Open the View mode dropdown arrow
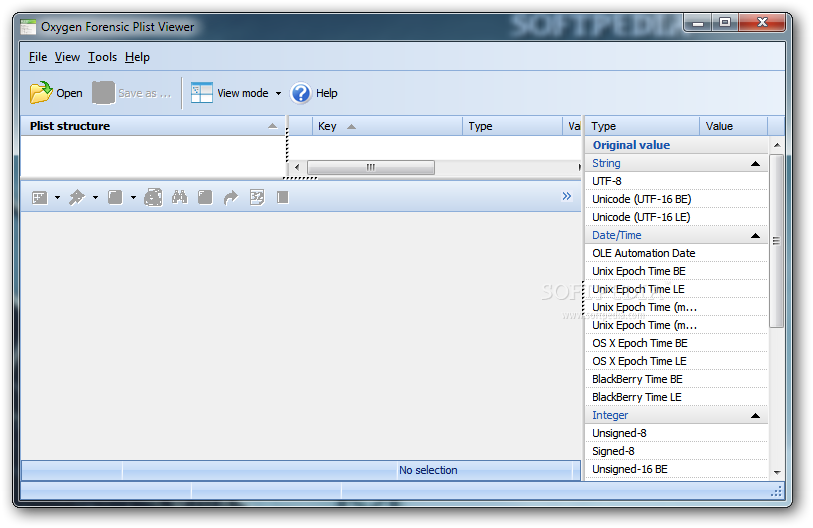The height and width of the screenshot is (528, 813). [278, 93]
